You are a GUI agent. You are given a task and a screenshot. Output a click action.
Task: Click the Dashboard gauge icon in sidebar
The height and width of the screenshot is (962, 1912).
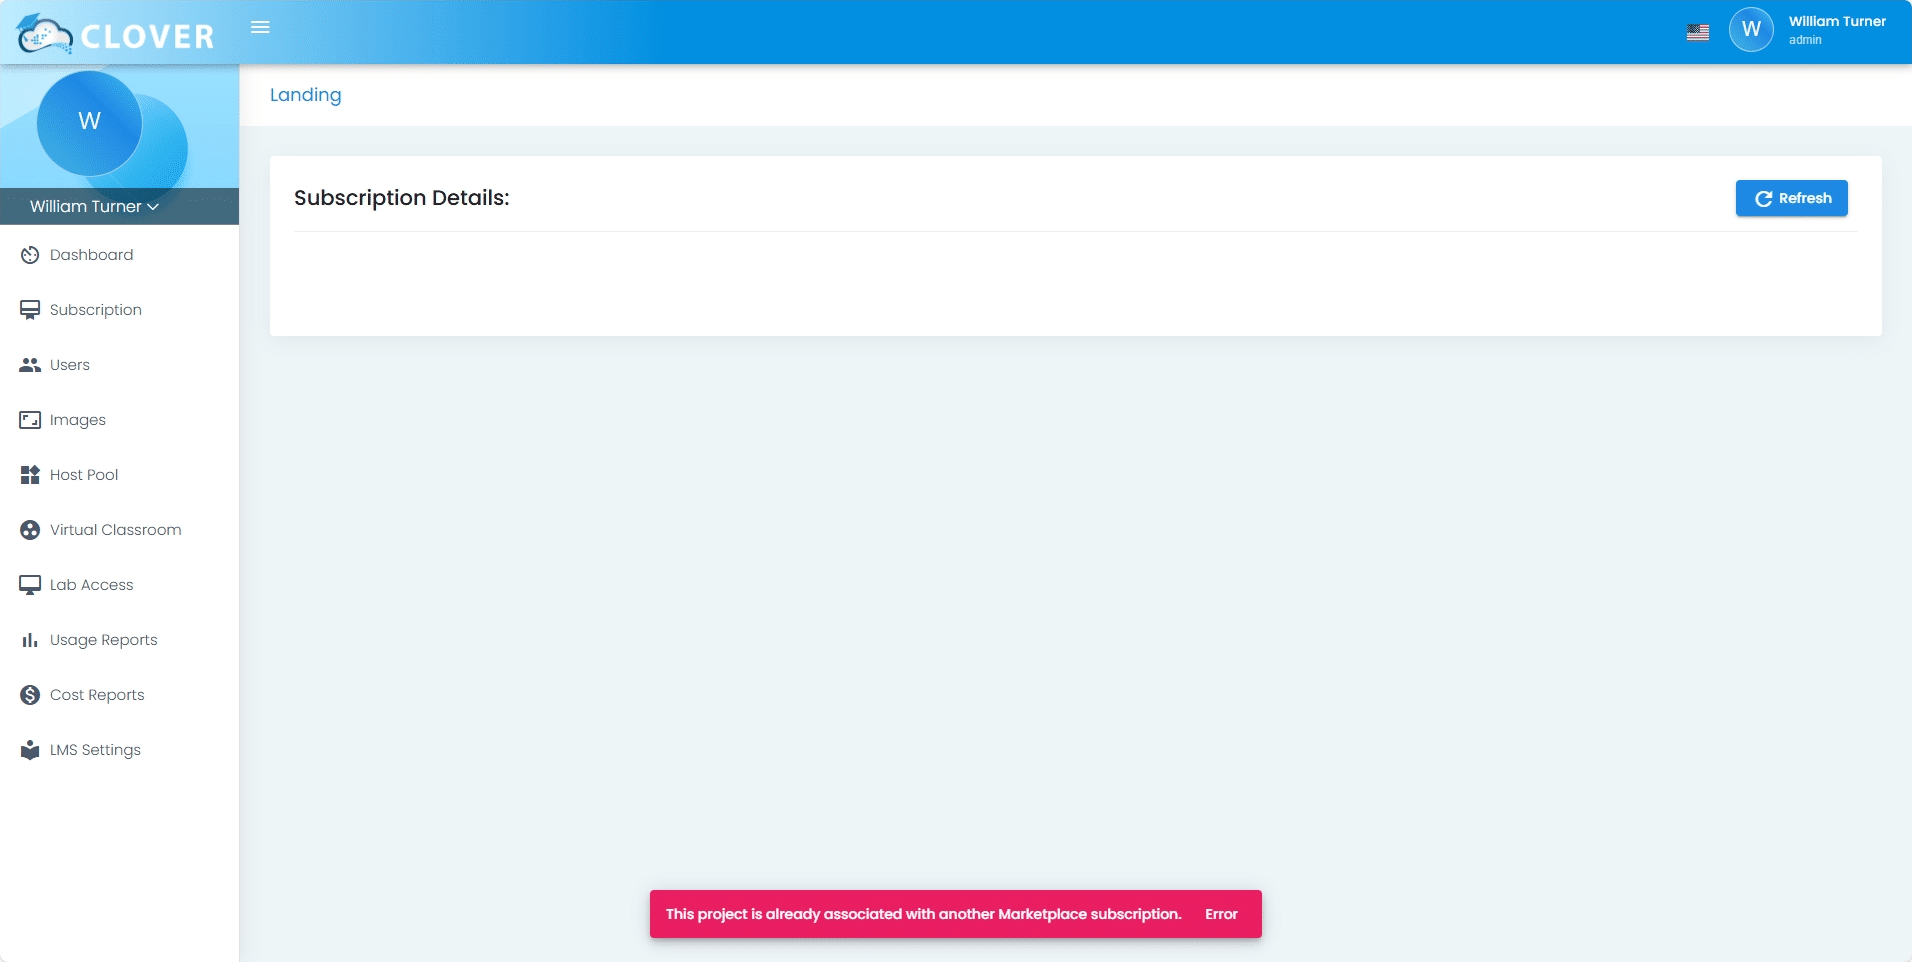(30, 255)
